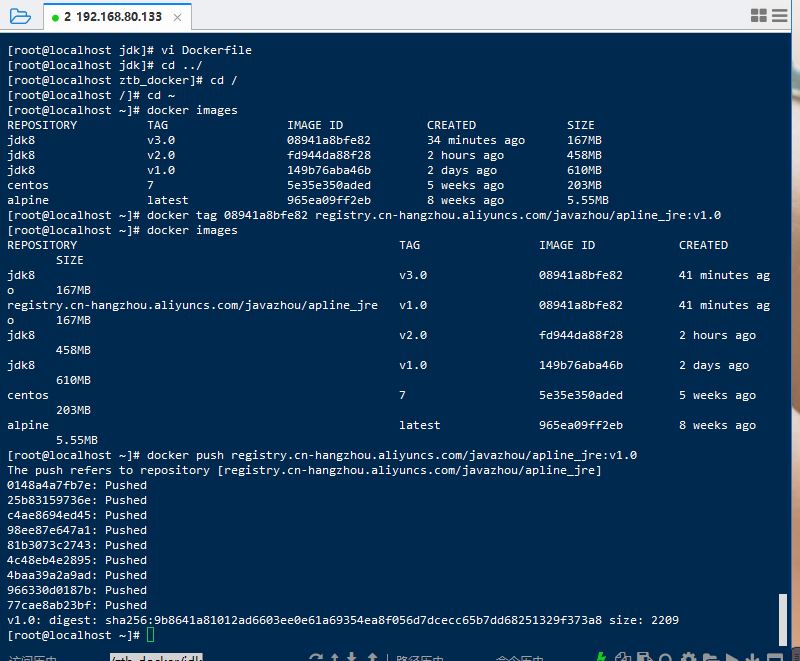Click 'REPOSITORY' header in the first listing
Image resolution: width=800 pixels, height=661 pixels.
[x=42, y=125]
